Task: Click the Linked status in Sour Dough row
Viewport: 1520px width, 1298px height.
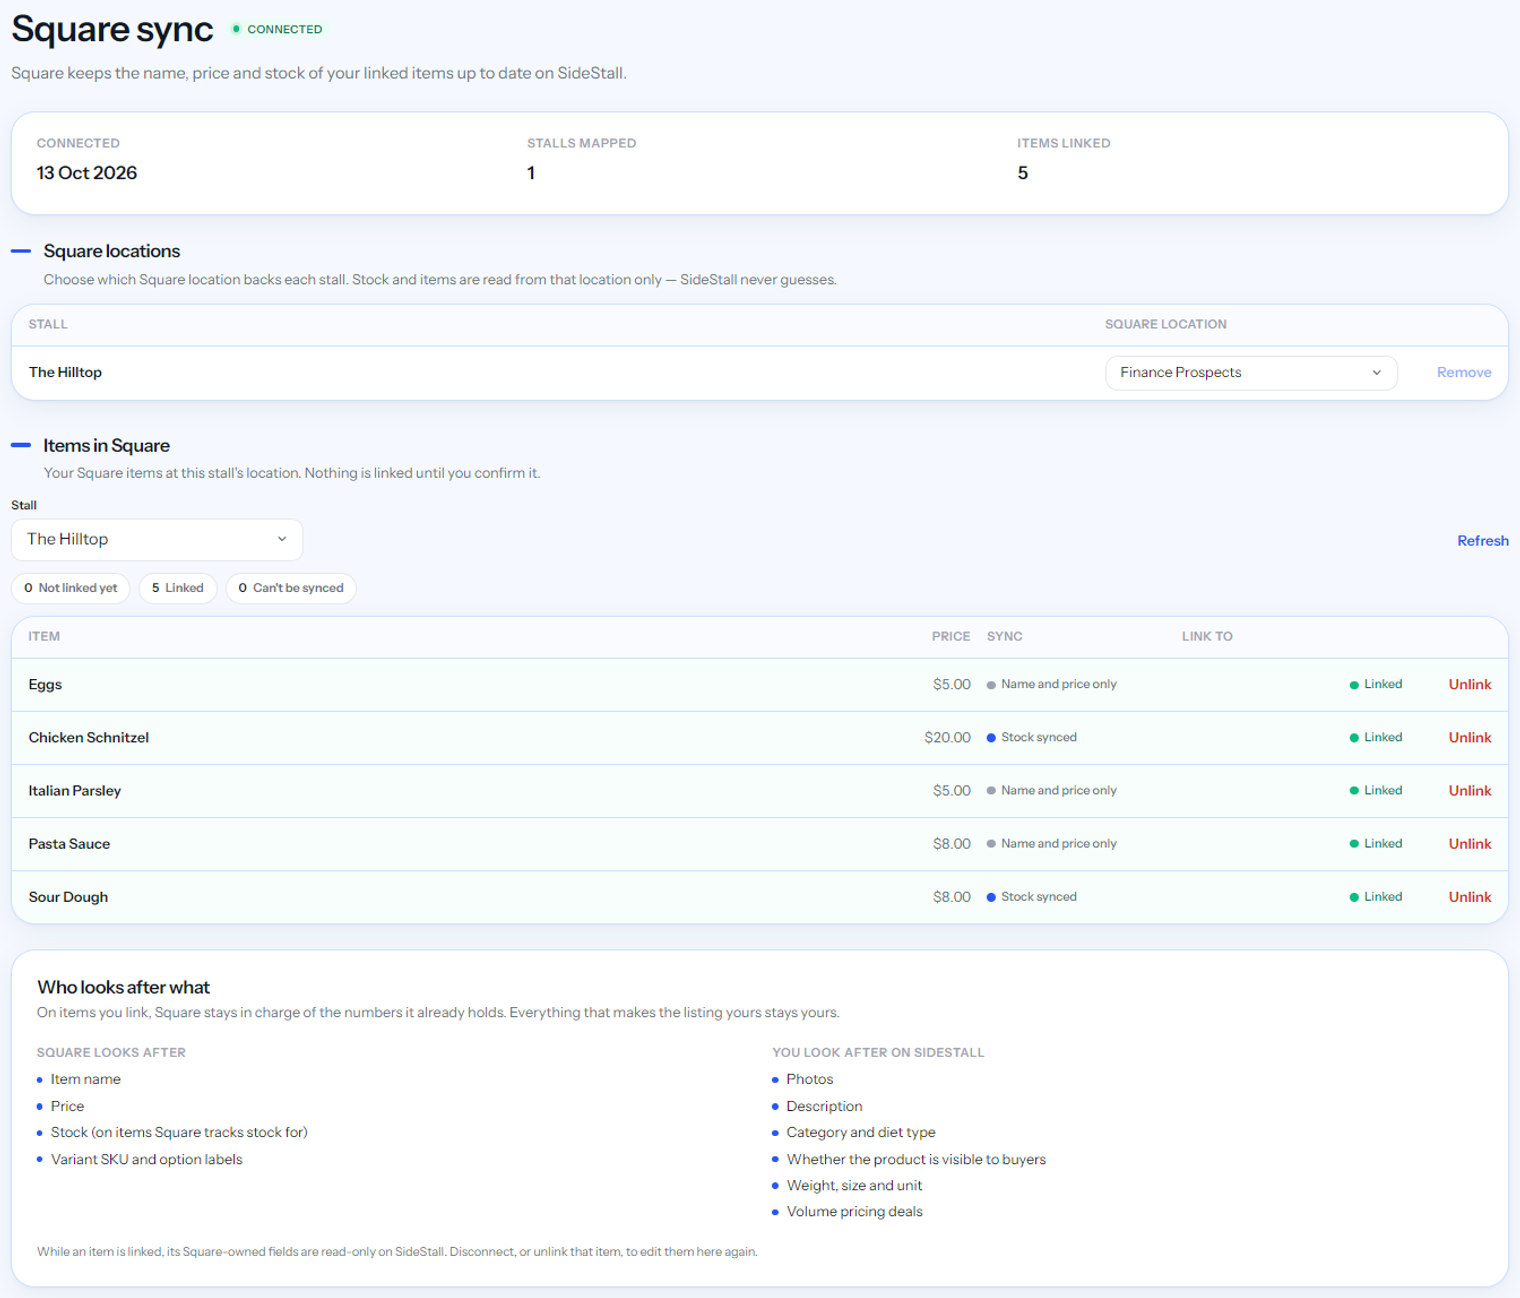Action: (1376, 897)
